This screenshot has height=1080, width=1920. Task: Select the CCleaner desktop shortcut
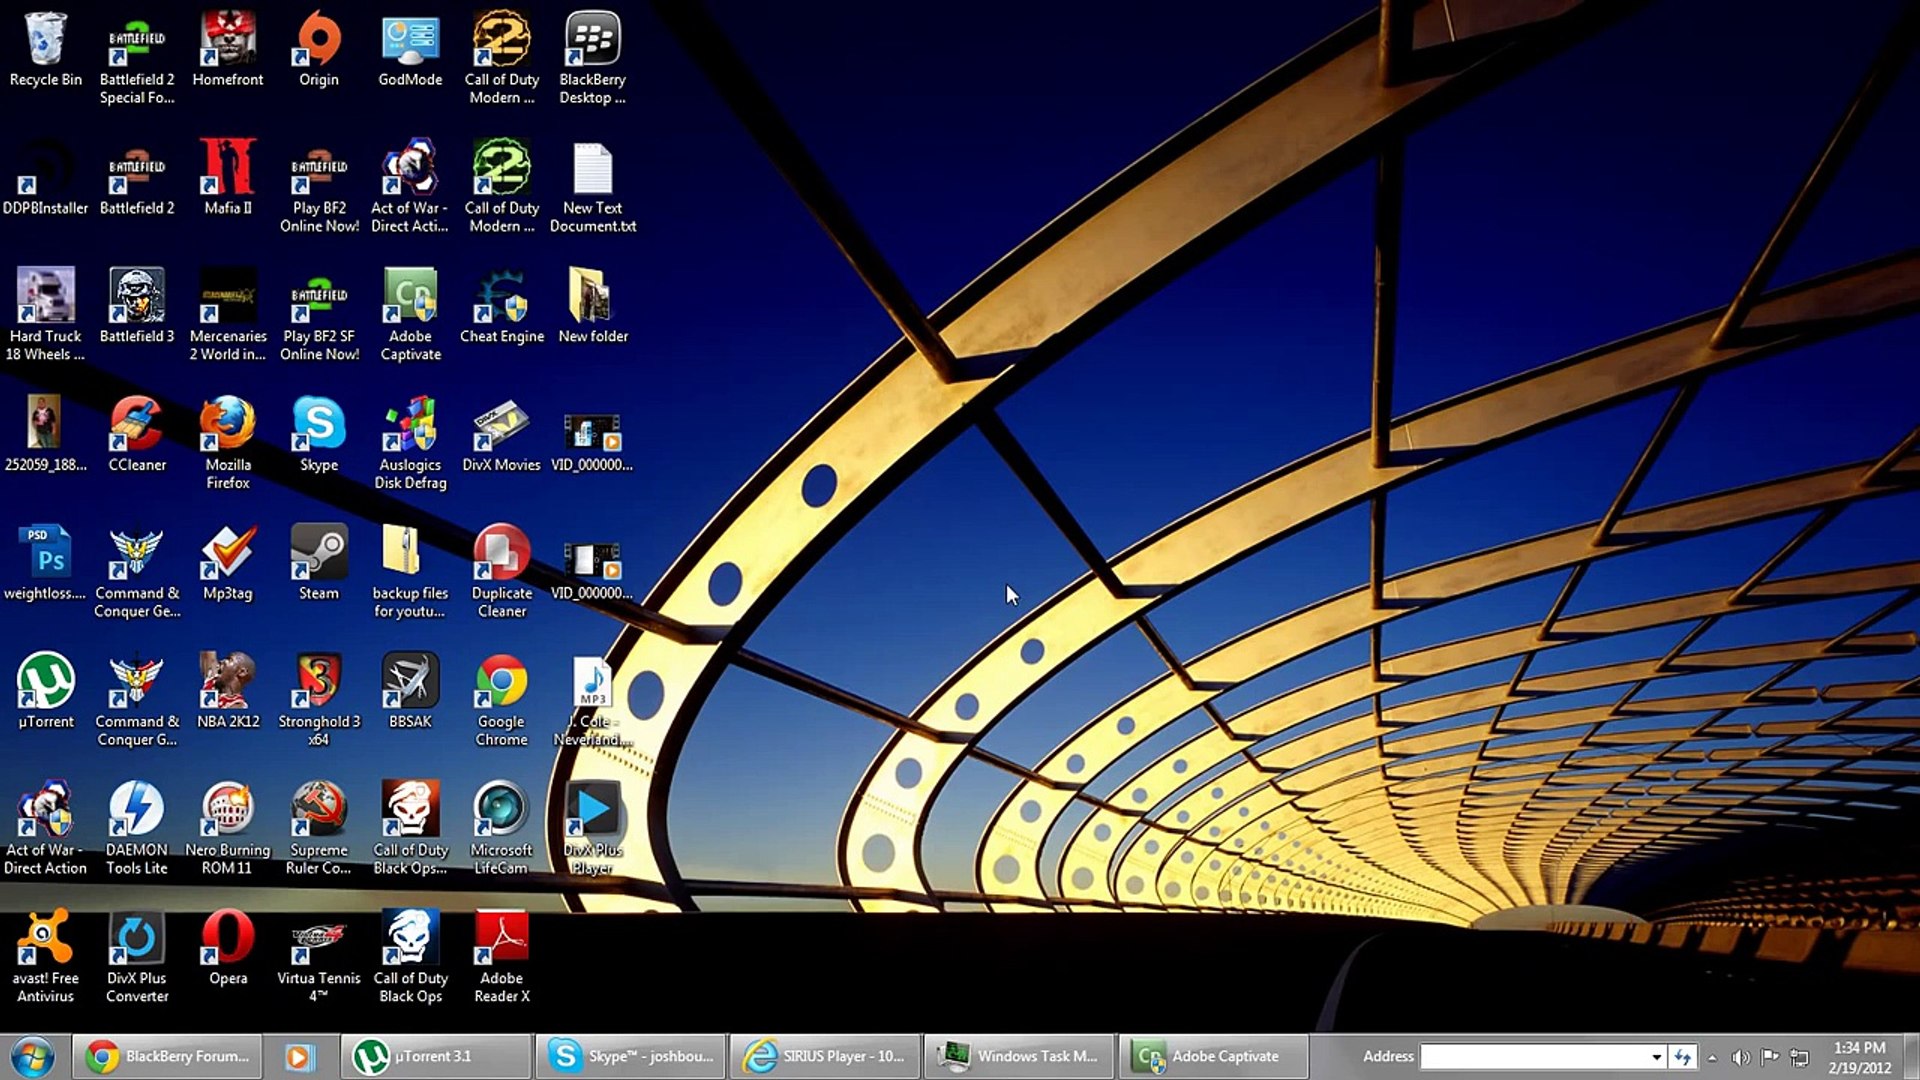(137, 425)
